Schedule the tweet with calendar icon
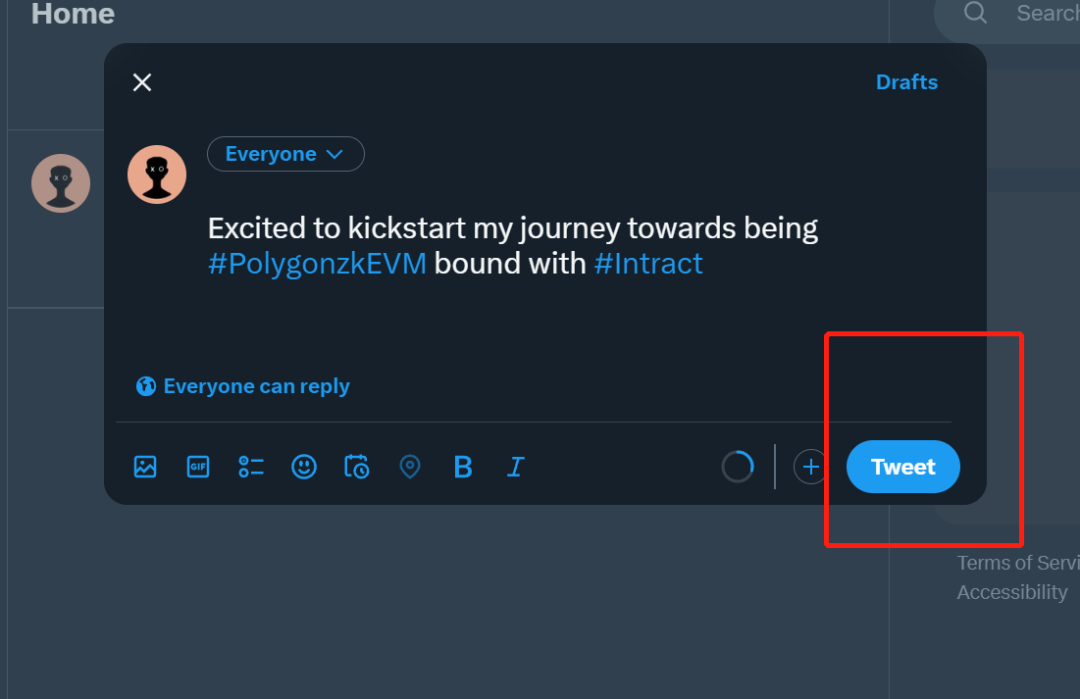The height and width of the screenshot is (699, 1080). tap(357, 466)
